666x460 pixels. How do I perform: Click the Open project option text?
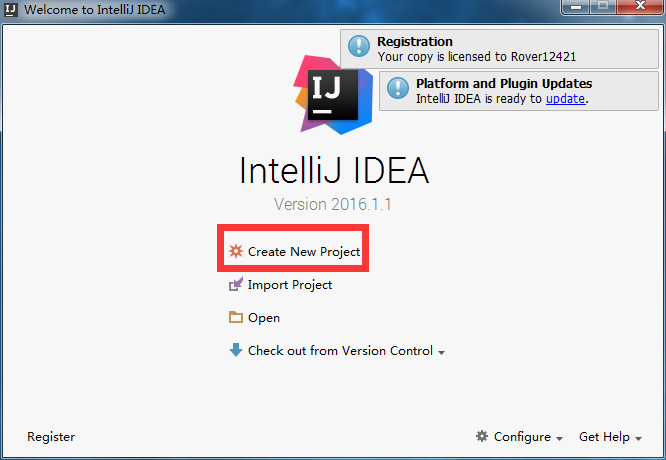pos(264,318)
